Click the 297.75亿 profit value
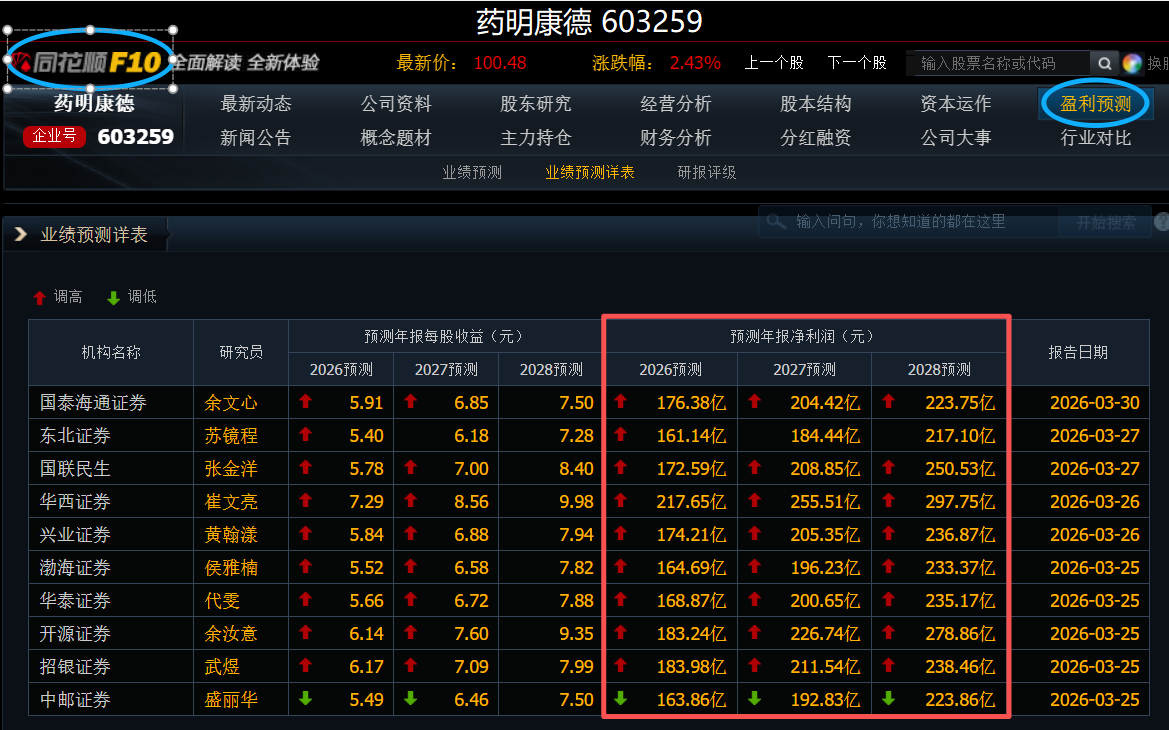This screenshot has height=730, width=1169. (960, 502)
